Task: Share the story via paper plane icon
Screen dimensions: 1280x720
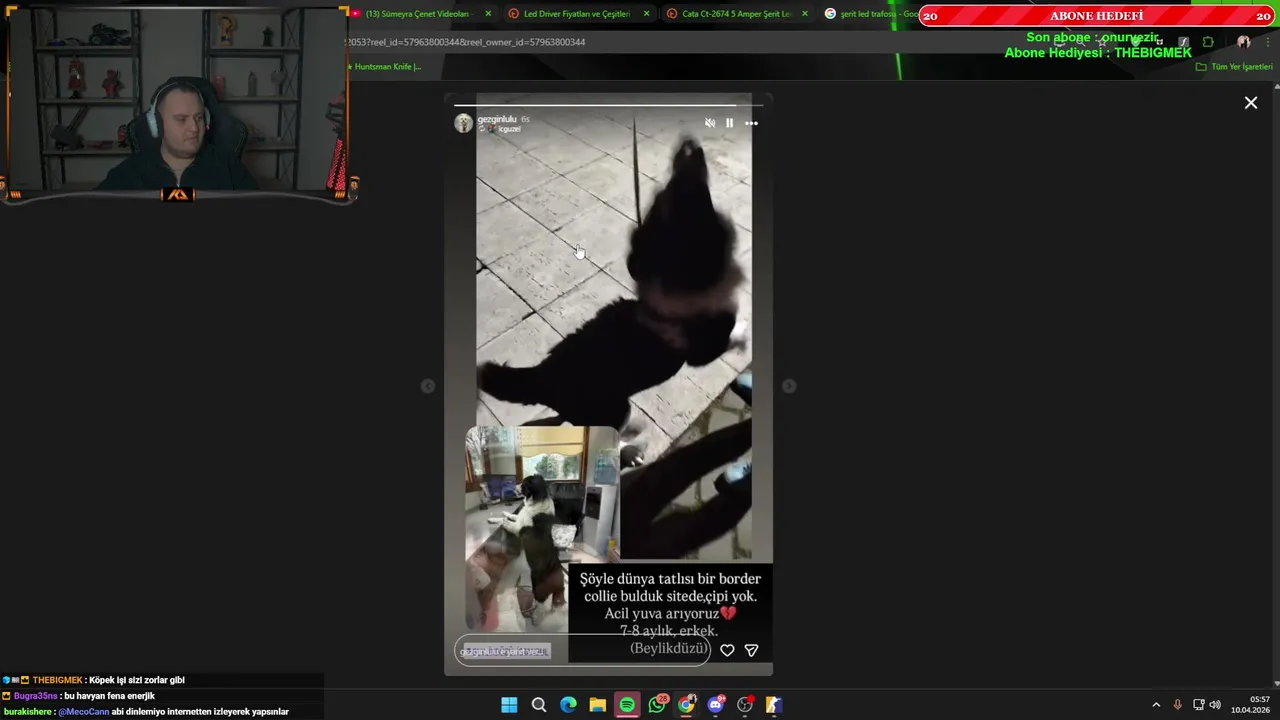Action: (751, 650)
